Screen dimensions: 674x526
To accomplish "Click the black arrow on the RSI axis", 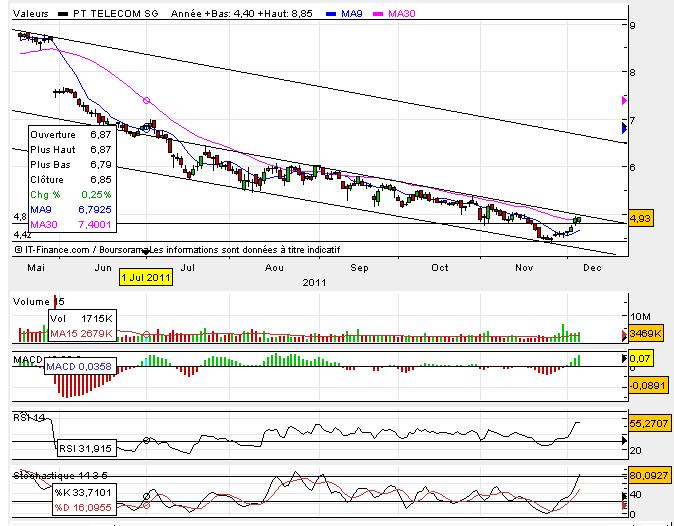I will click(x=625, y=440).
